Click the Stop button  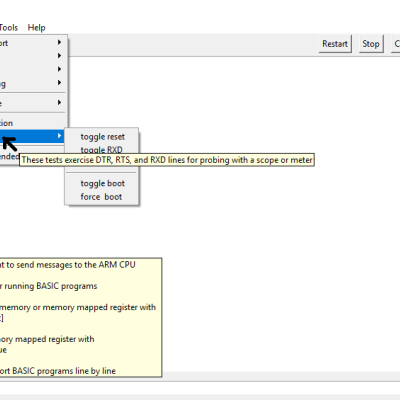tap(371, 44)
